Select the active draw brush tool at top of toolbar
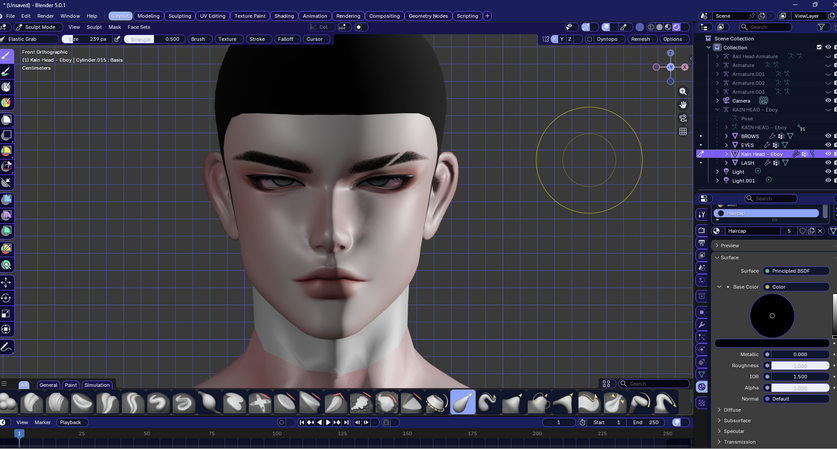This screenshot has height=449, width=837. click(x=6, y=56)
